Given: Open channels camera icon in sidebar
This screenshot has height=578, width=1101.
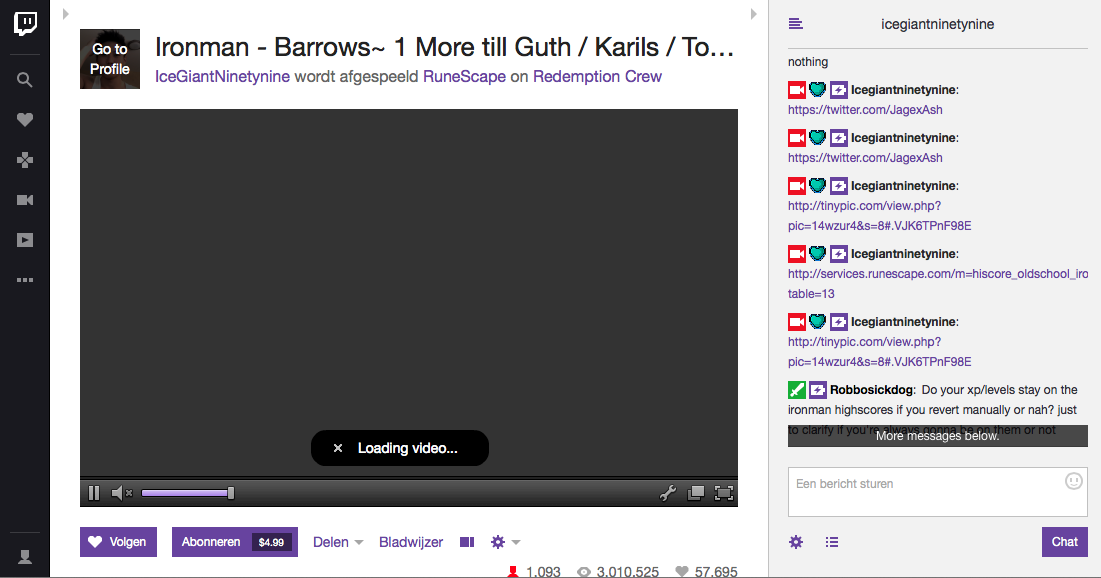Looking at the screenshot, I should coord(25,200).
